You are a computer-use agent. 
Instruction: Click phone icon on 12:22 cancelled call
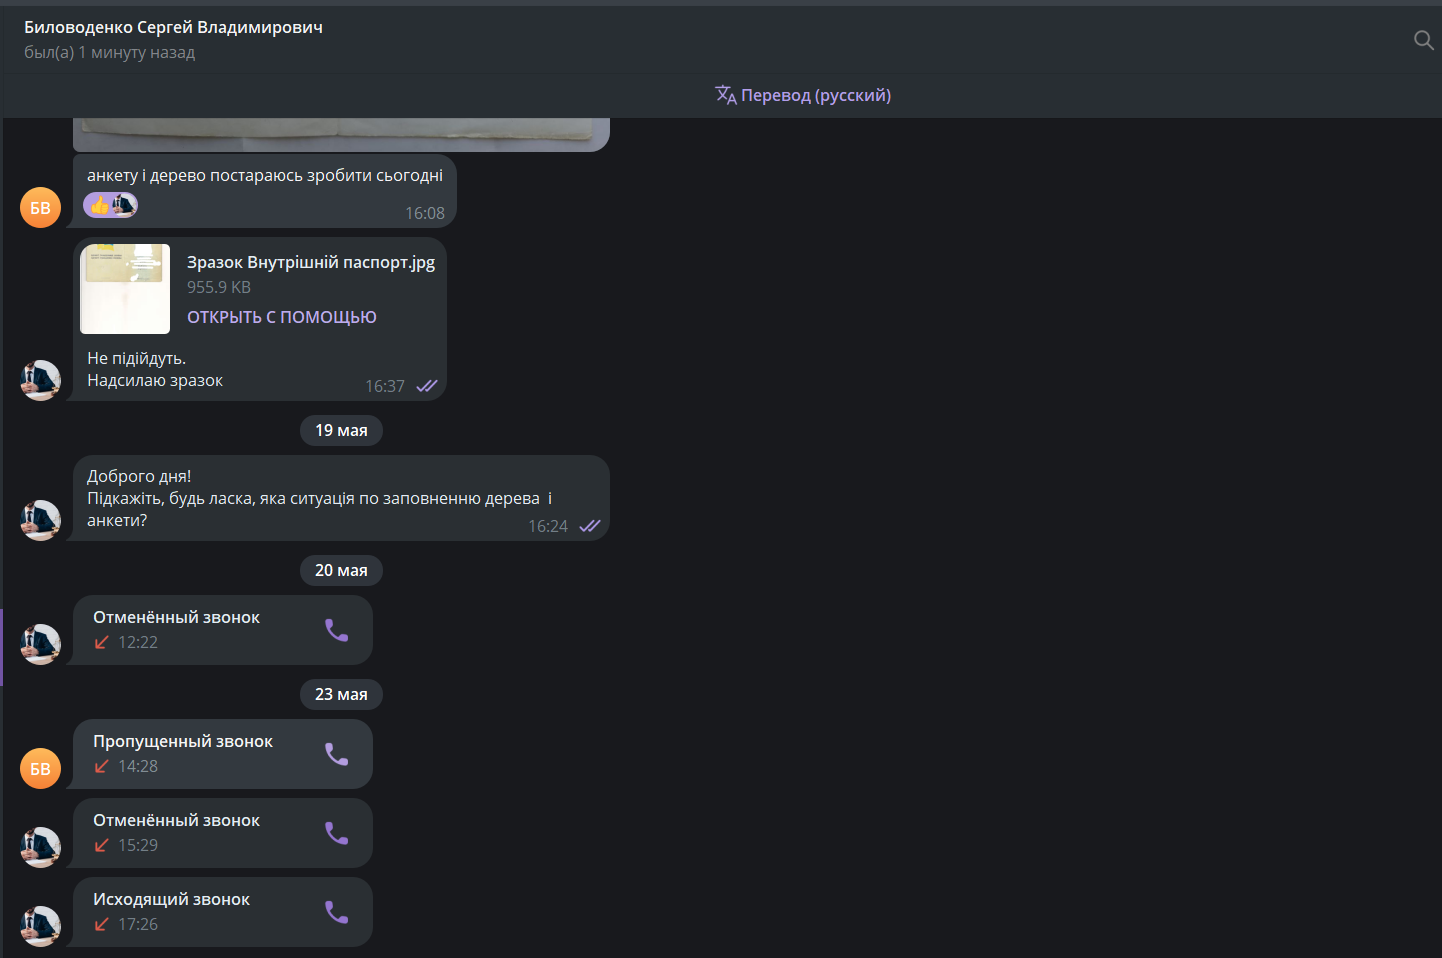point(337,630)
